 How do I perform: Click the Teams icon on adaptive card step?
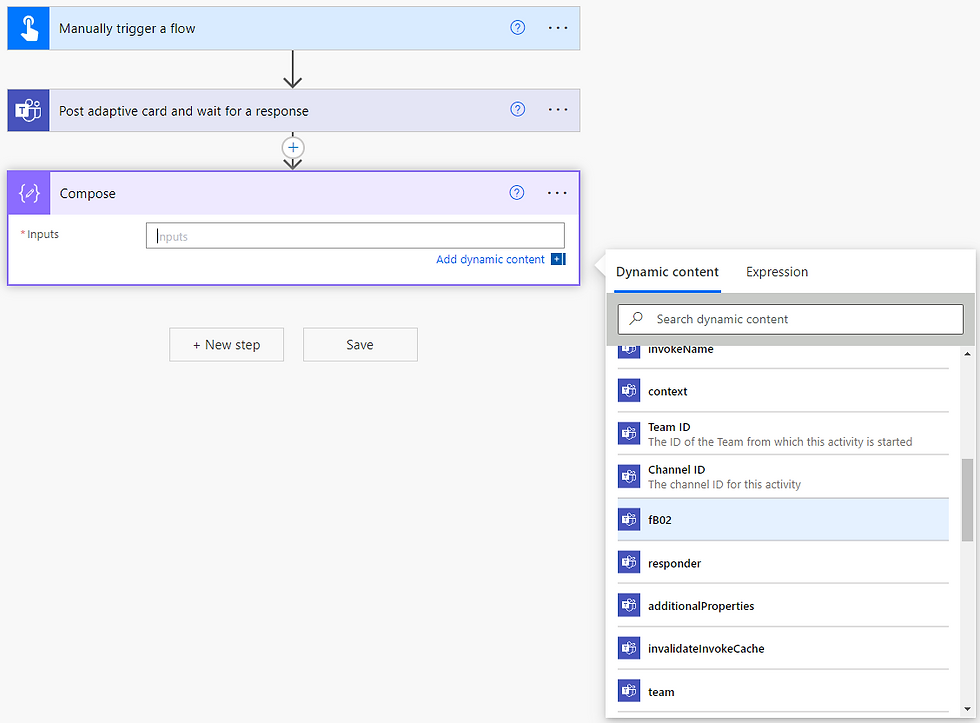point(28,111)
